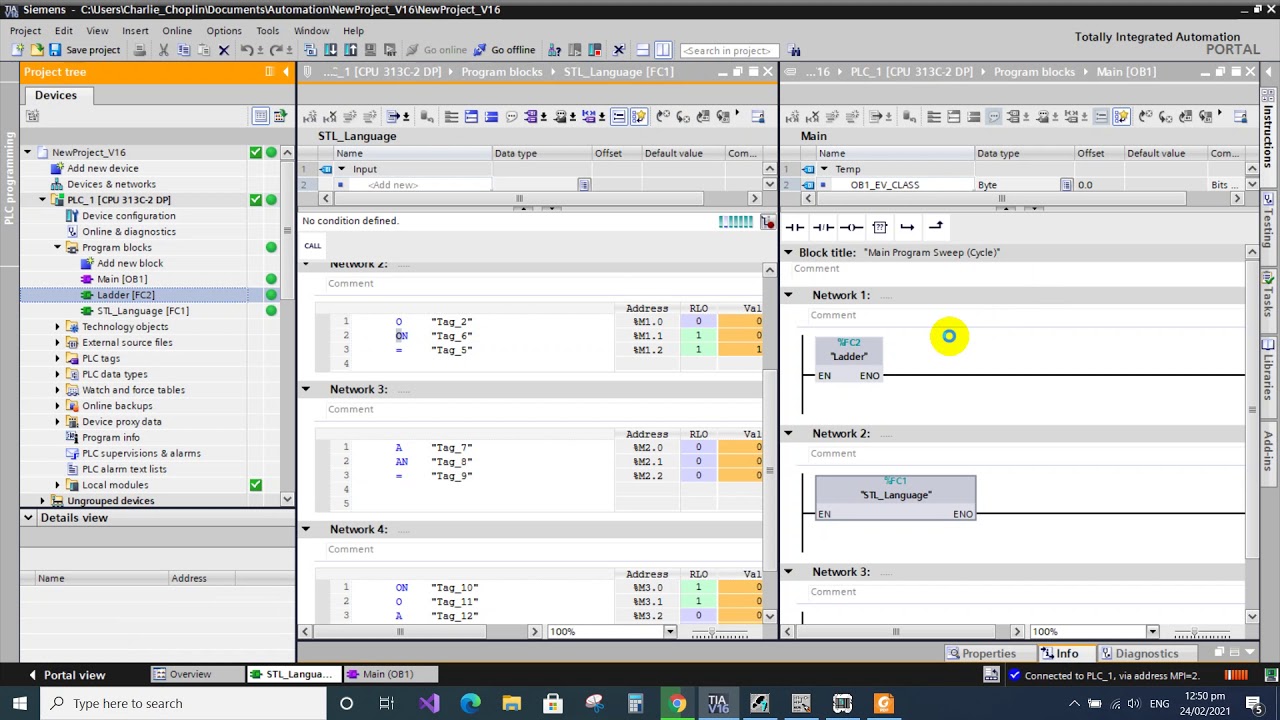The height and width of the screenshot is (720, 1280).
Task: Open the Project menu
Action: [25, 31]
